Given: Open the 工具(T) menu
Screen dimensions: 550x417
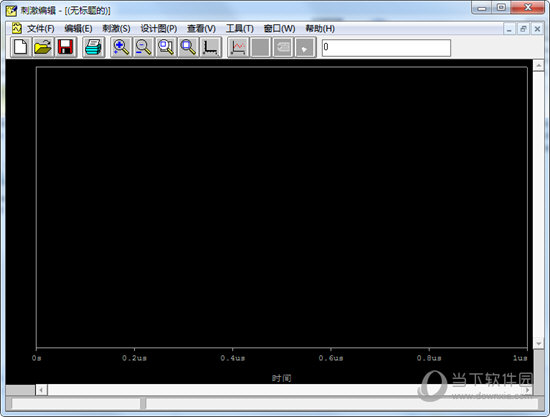Looking at the screenshot, I should pyautogui.click(x=240, y=28).
